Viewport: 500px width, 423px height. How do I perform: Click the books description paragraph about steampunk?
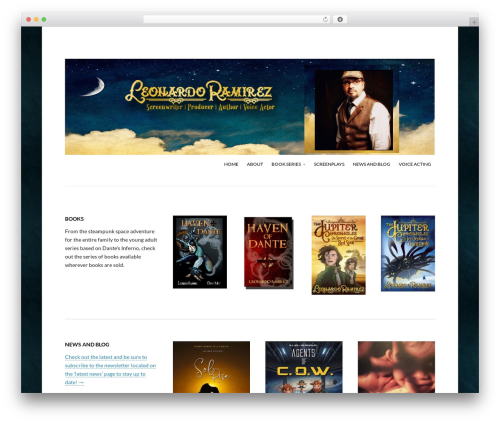point(111,248)
